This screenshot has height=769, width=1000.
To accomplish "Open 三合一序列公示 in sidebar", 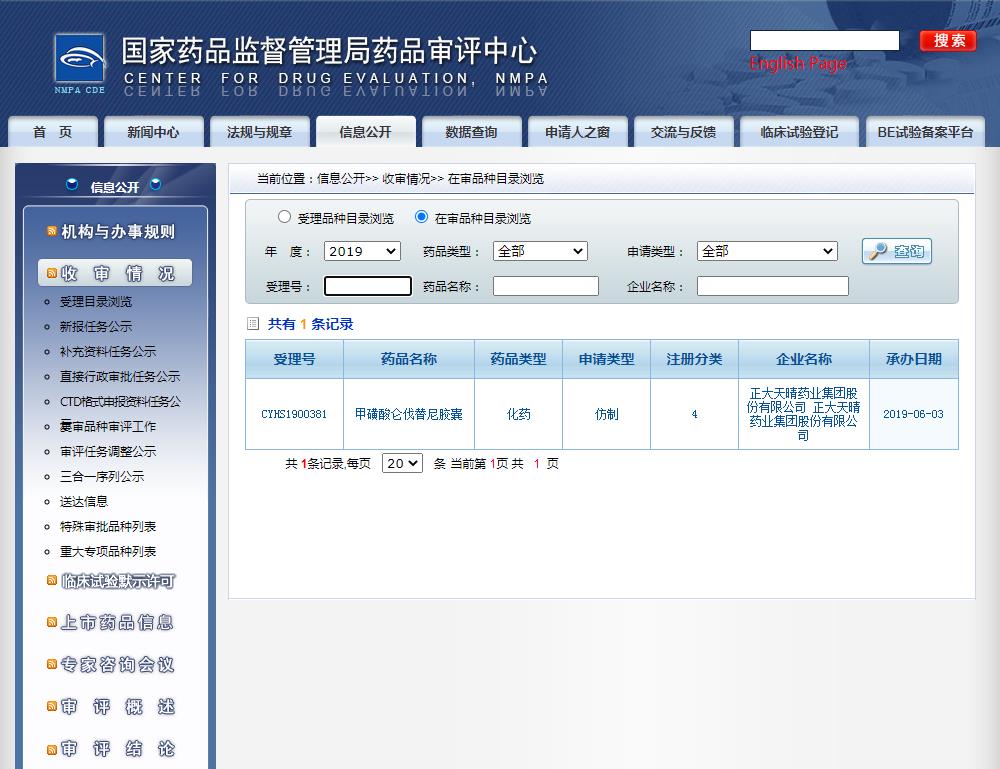I will point(102,476).
